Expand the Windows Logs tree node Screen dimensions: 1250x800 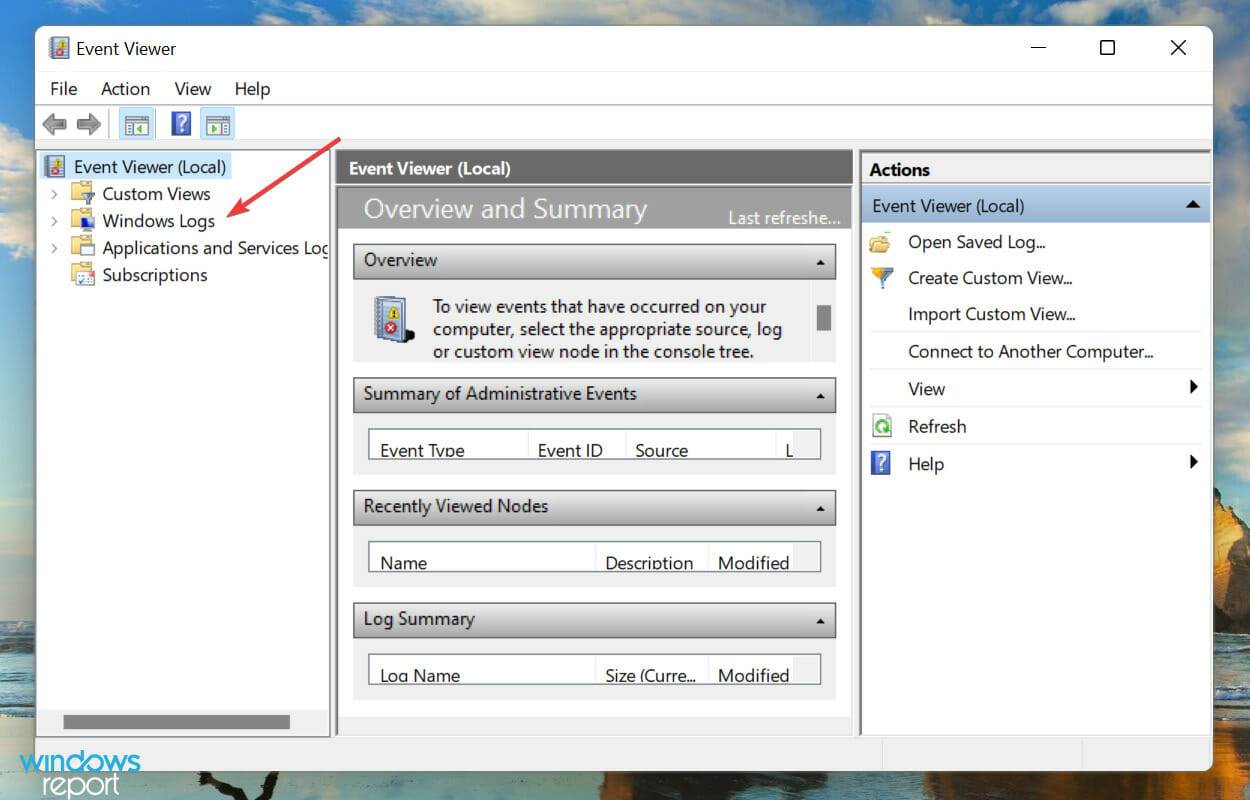[55, 220]
